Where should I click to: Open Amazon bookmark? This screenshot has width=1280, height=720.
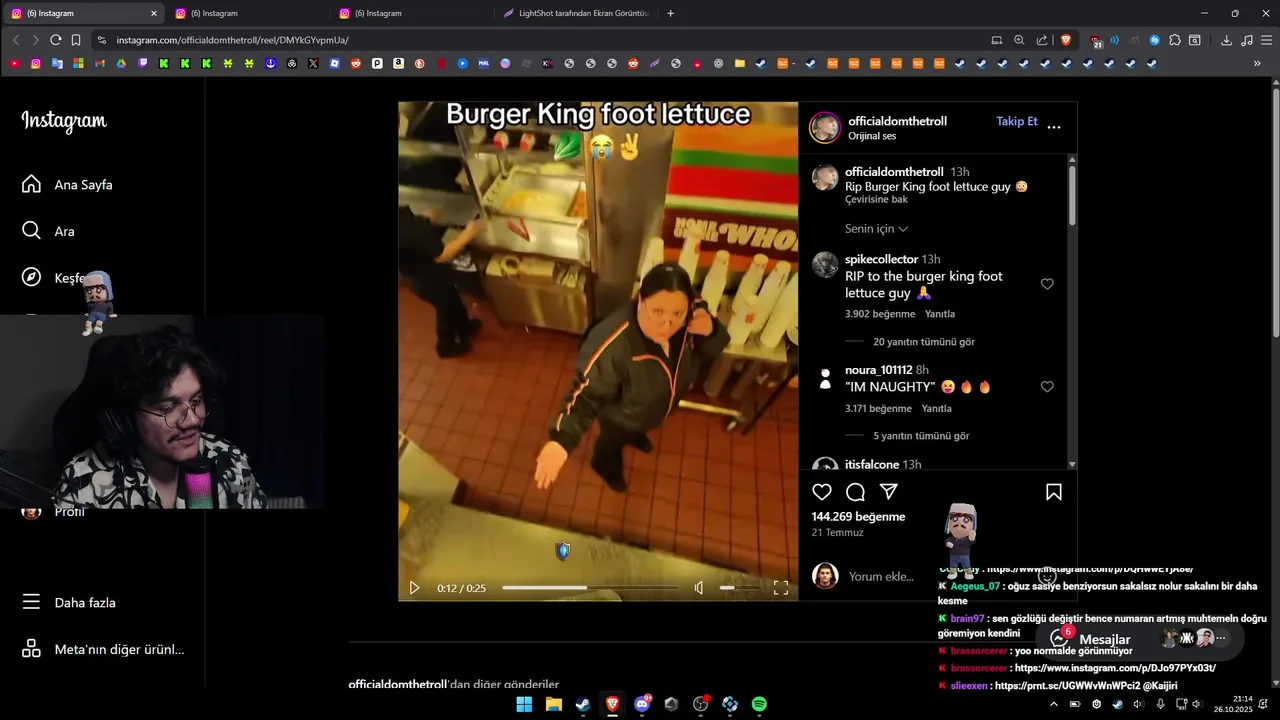pos(398,63)
